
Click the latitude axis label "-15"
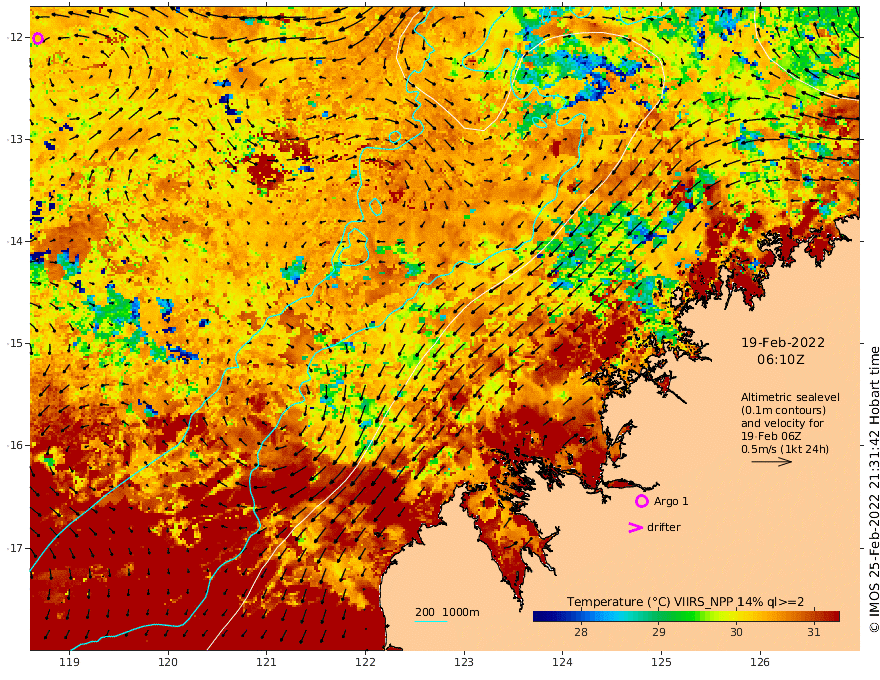(15, 343)
